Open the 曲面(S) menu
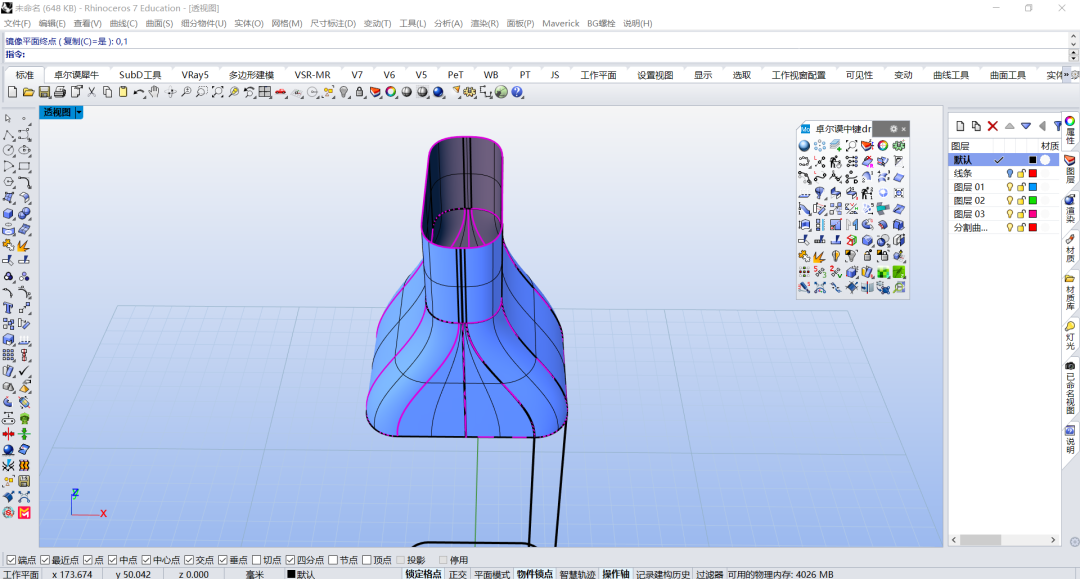1080x579 pixels. tap(159, 23)
